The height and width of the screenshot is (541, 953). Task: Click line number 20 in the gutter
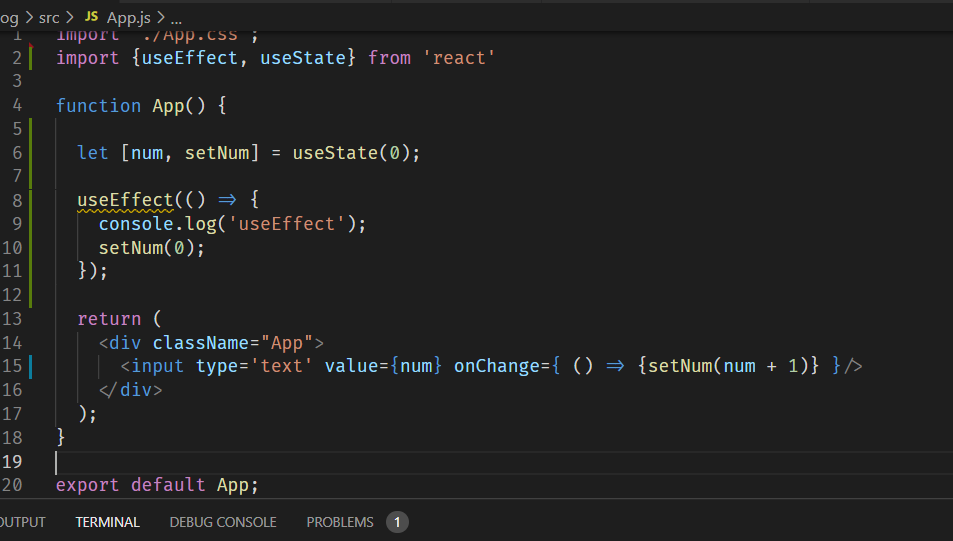pyautogui.click(x=12, y=485)
